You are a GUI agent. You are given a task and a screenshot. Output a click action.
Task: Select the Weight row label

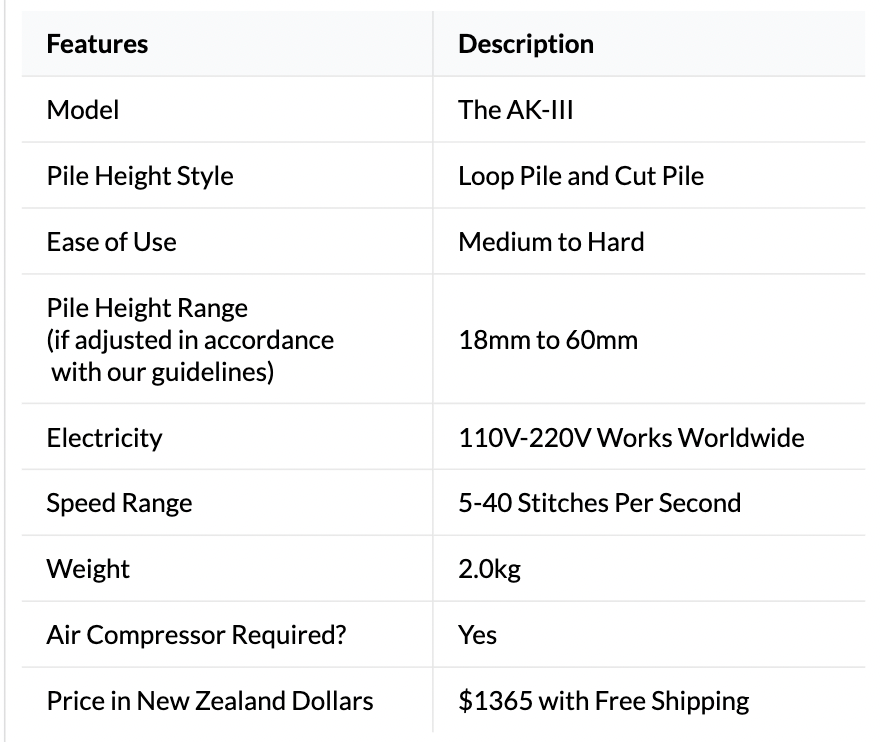[88, 569]
